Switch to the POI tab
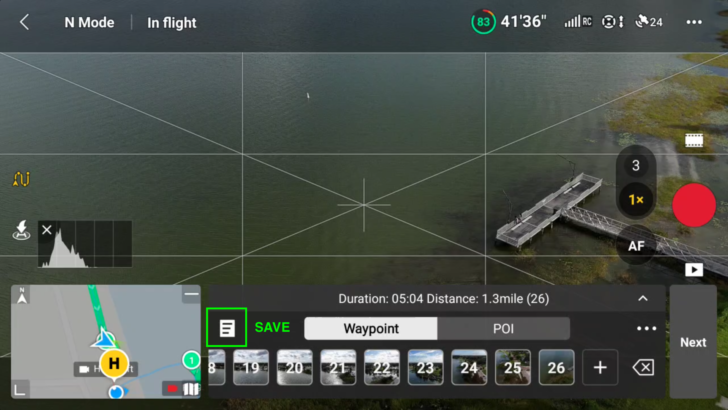 click(x=503, y=329)
